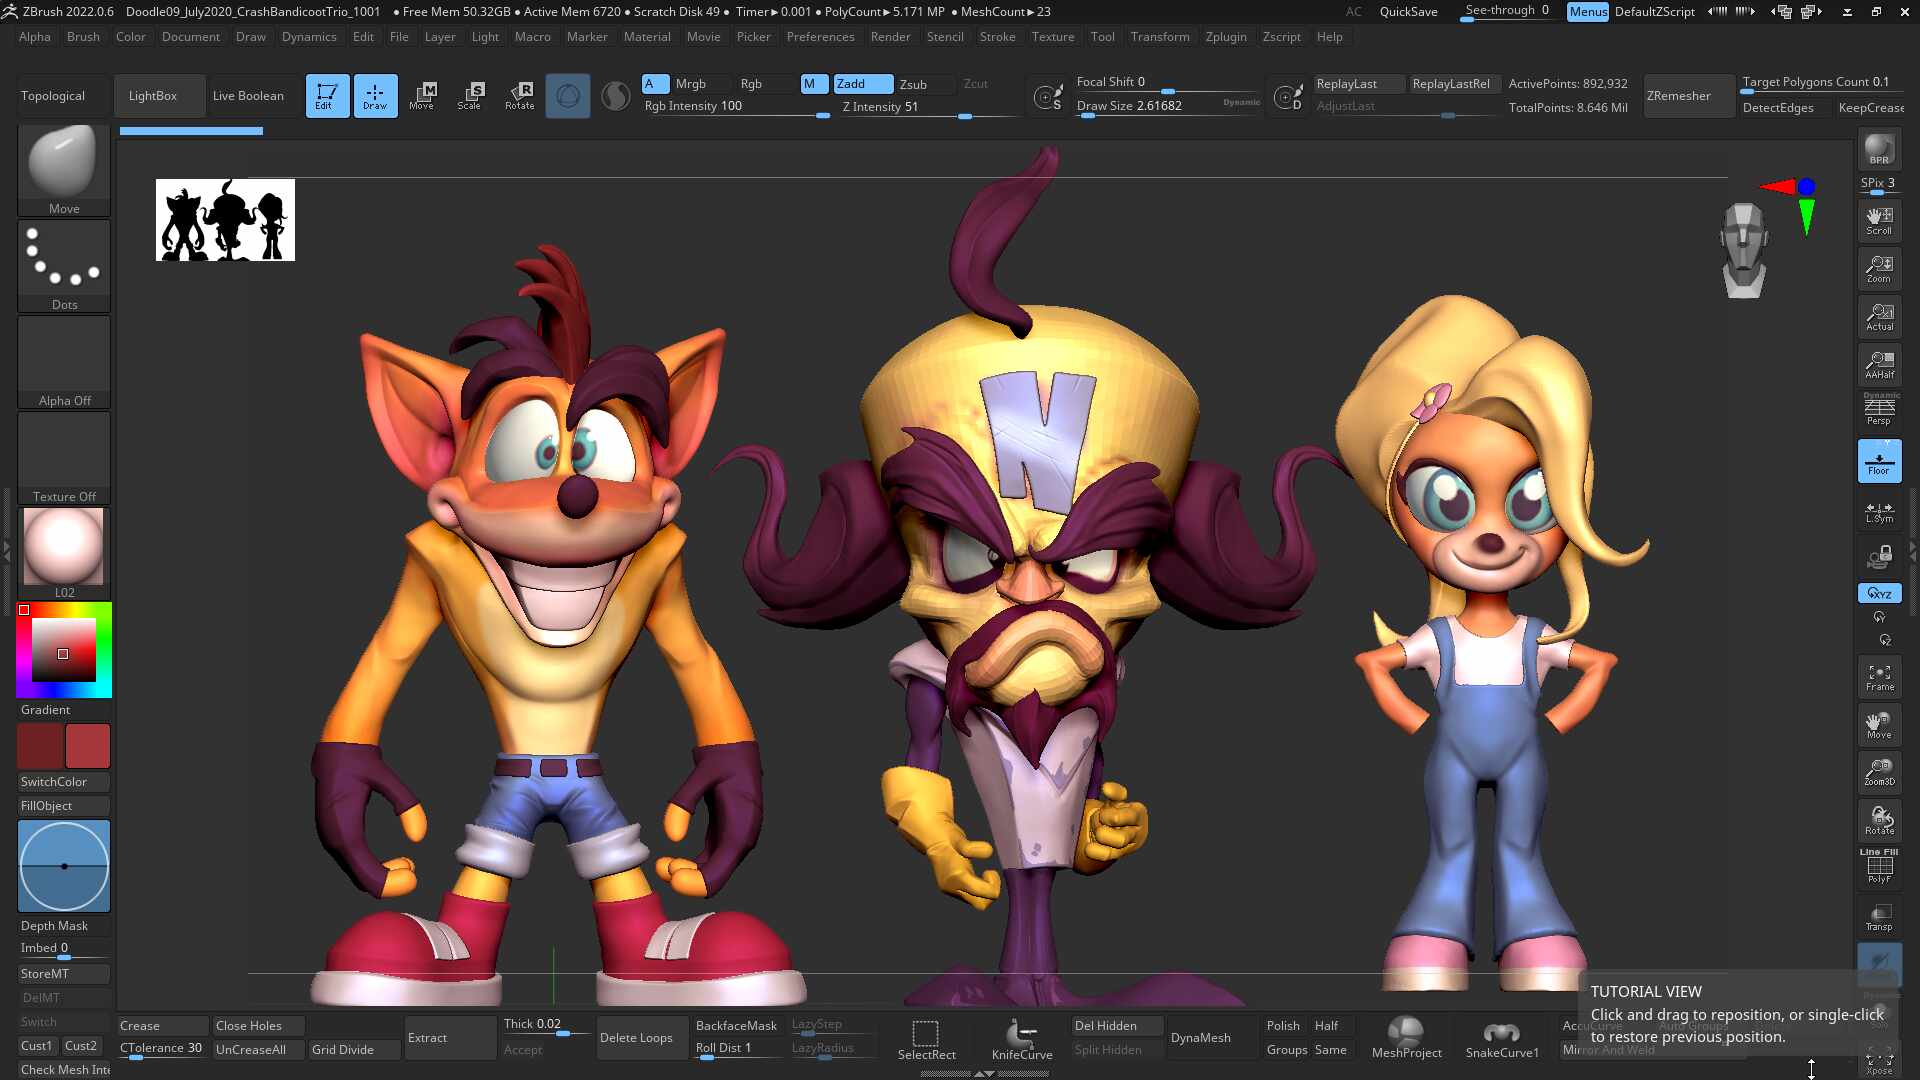Select the MeshProject brush icon

(1406, 1038)
